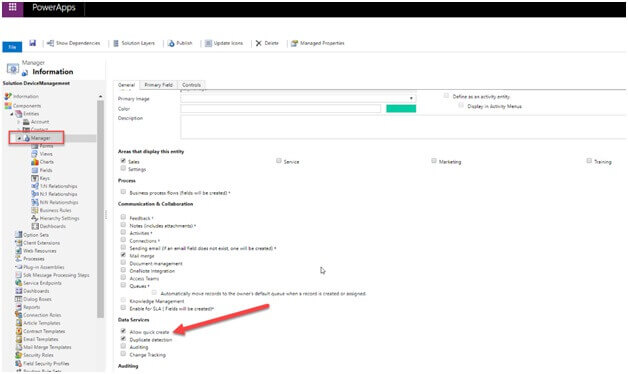Click into the Description text area
The image size is (628, 374).
pyautogui.click(x=403, y=127)
